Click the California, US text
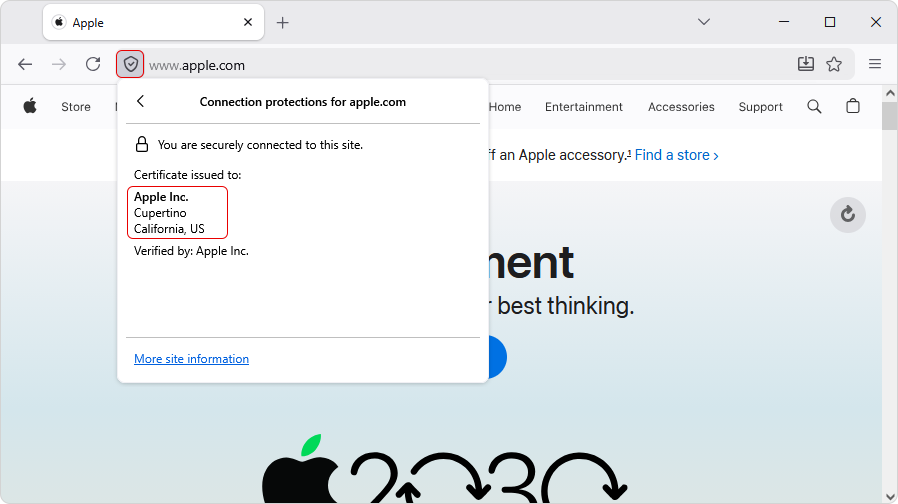Image resolution: width=898 pixels, height=504 pixels. point(169,229)
